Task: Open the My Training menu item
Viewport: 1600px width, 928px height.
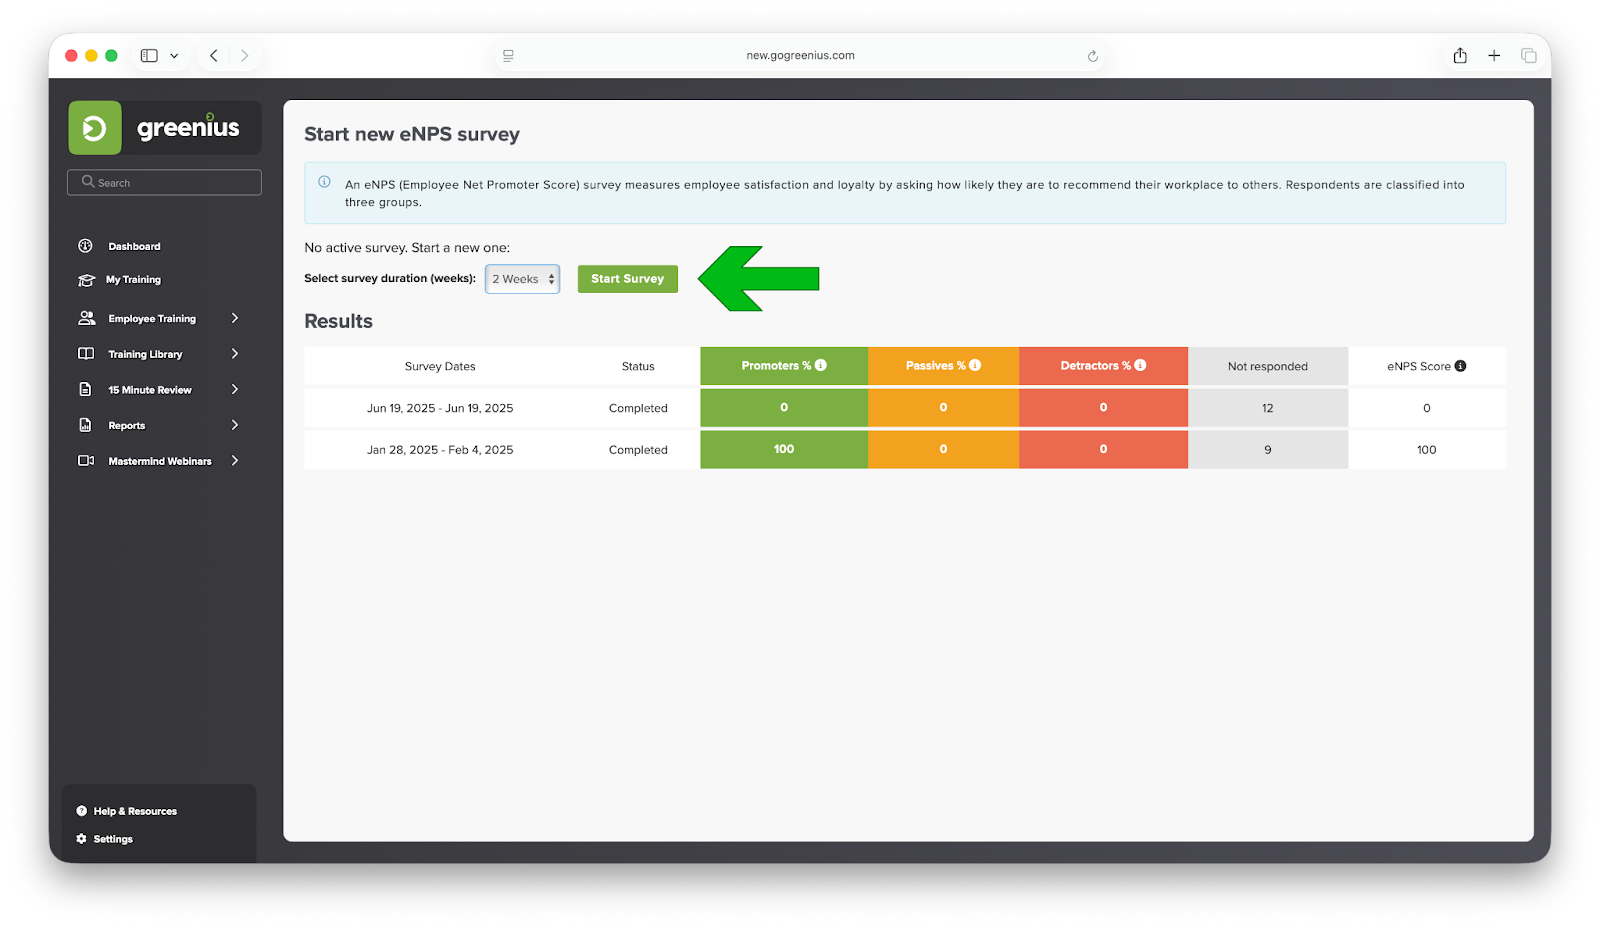Action: click(133, 280)
